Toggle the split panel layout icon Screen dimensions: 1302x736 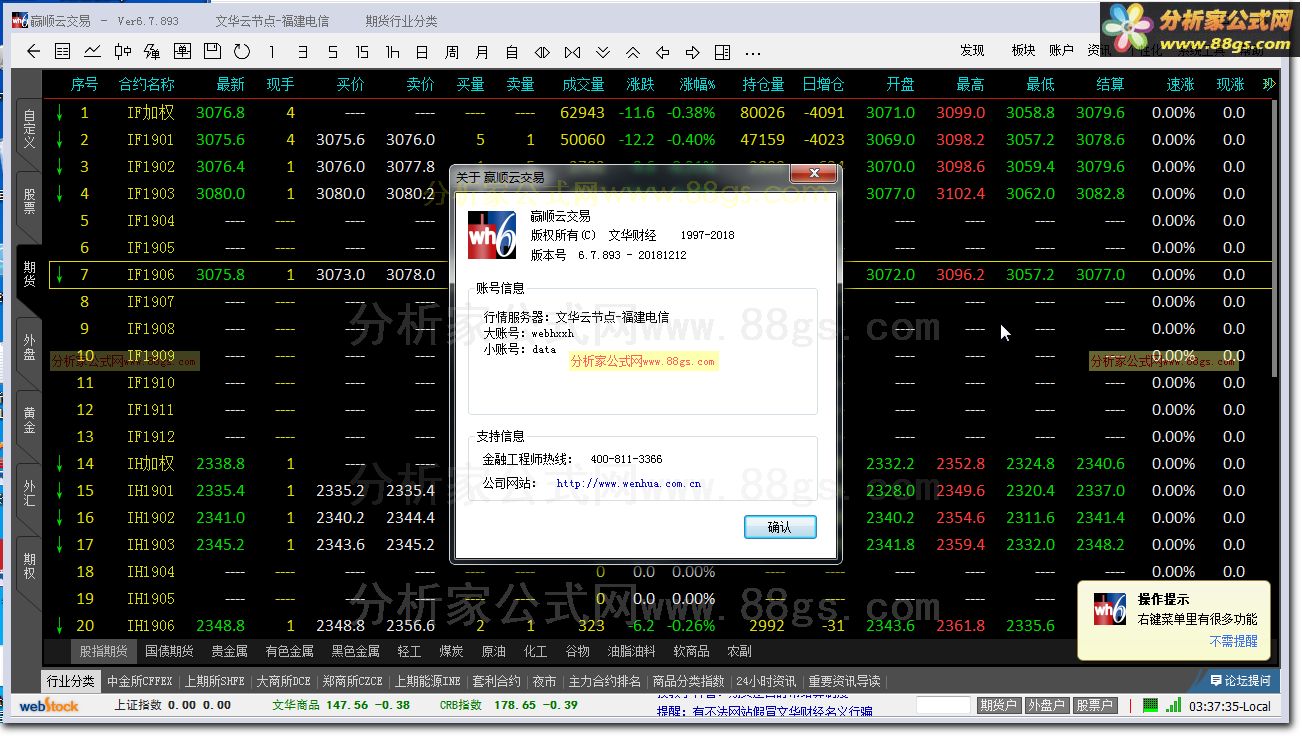point(722,52)
